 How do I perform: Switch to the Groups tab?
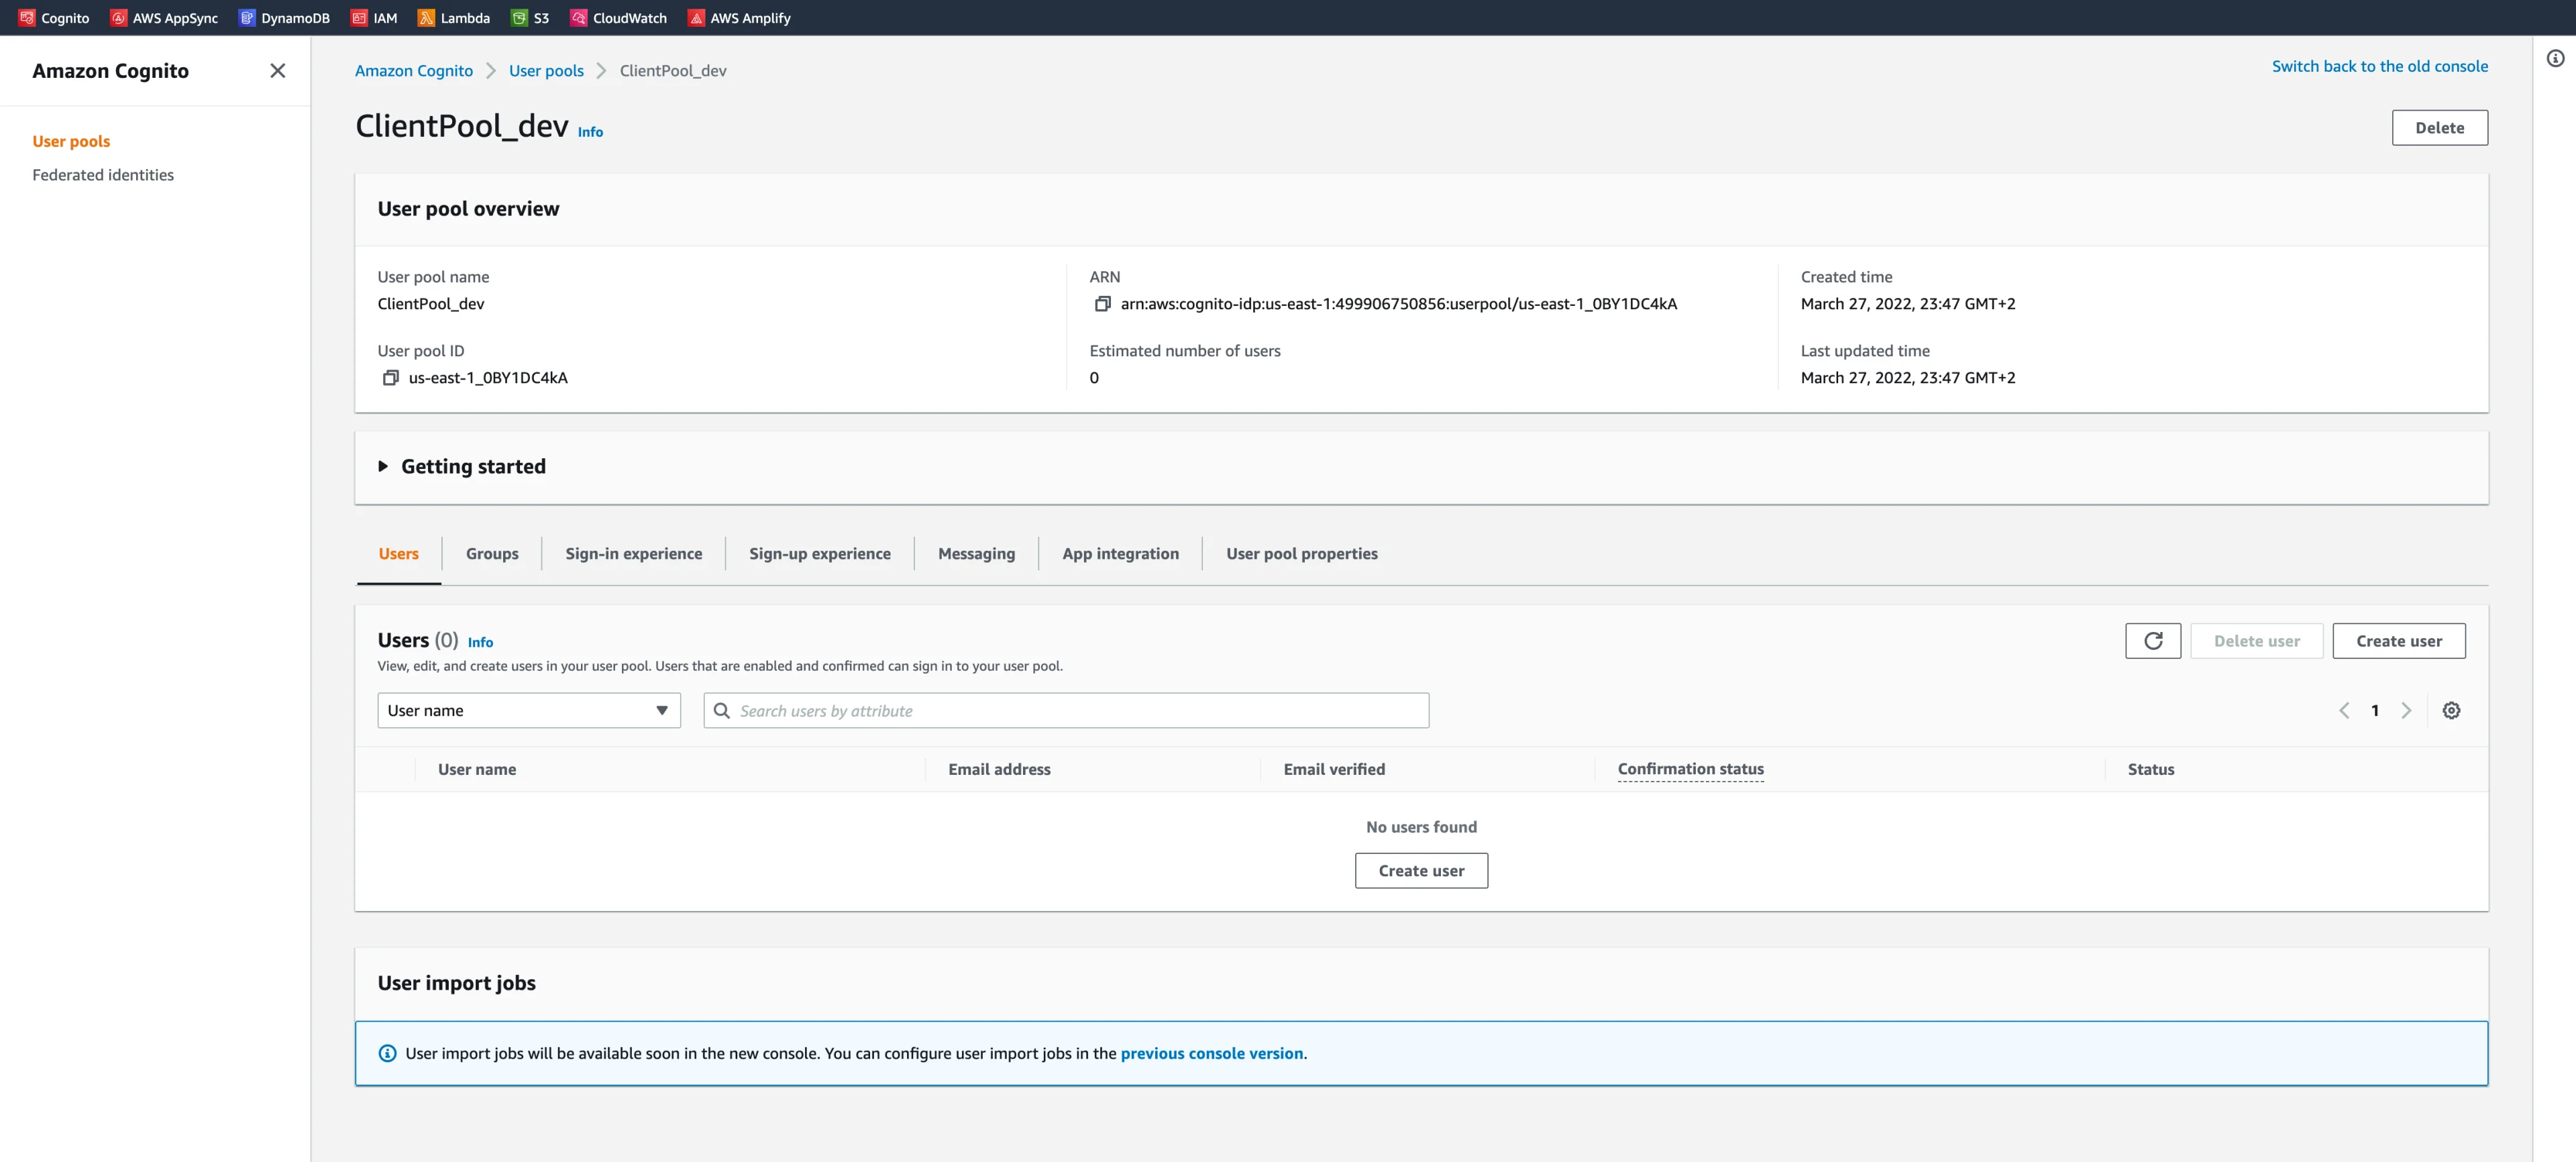492,554
